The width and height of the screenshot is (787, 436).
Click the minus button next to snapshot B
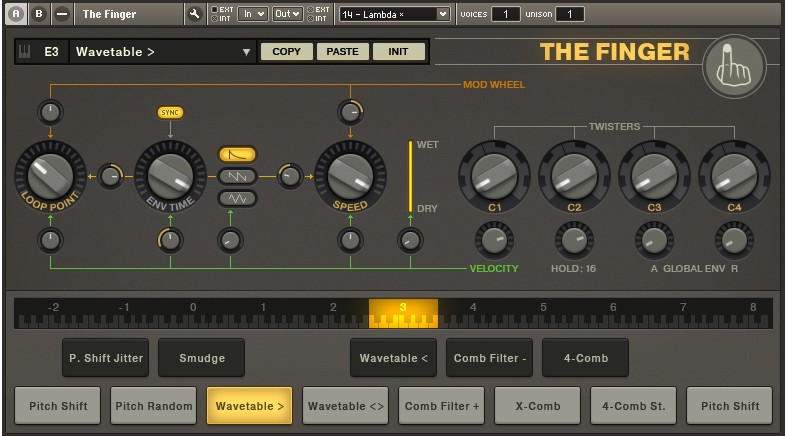click(x=62, y=14)
